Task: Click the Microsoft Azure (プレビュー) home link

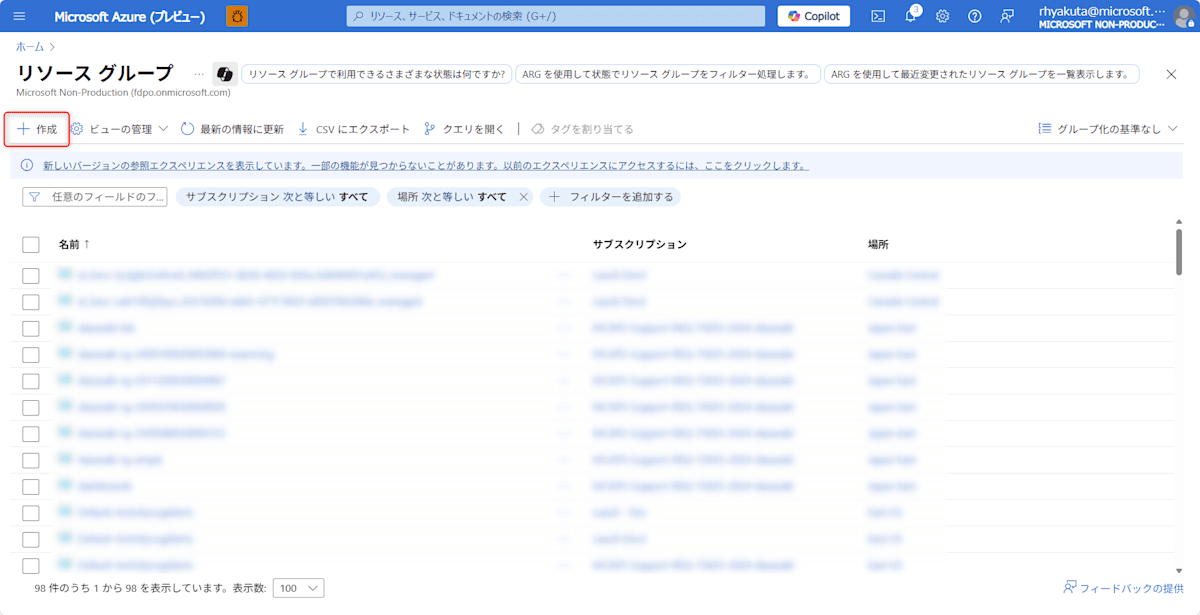Action: click(x=129, y=17)
